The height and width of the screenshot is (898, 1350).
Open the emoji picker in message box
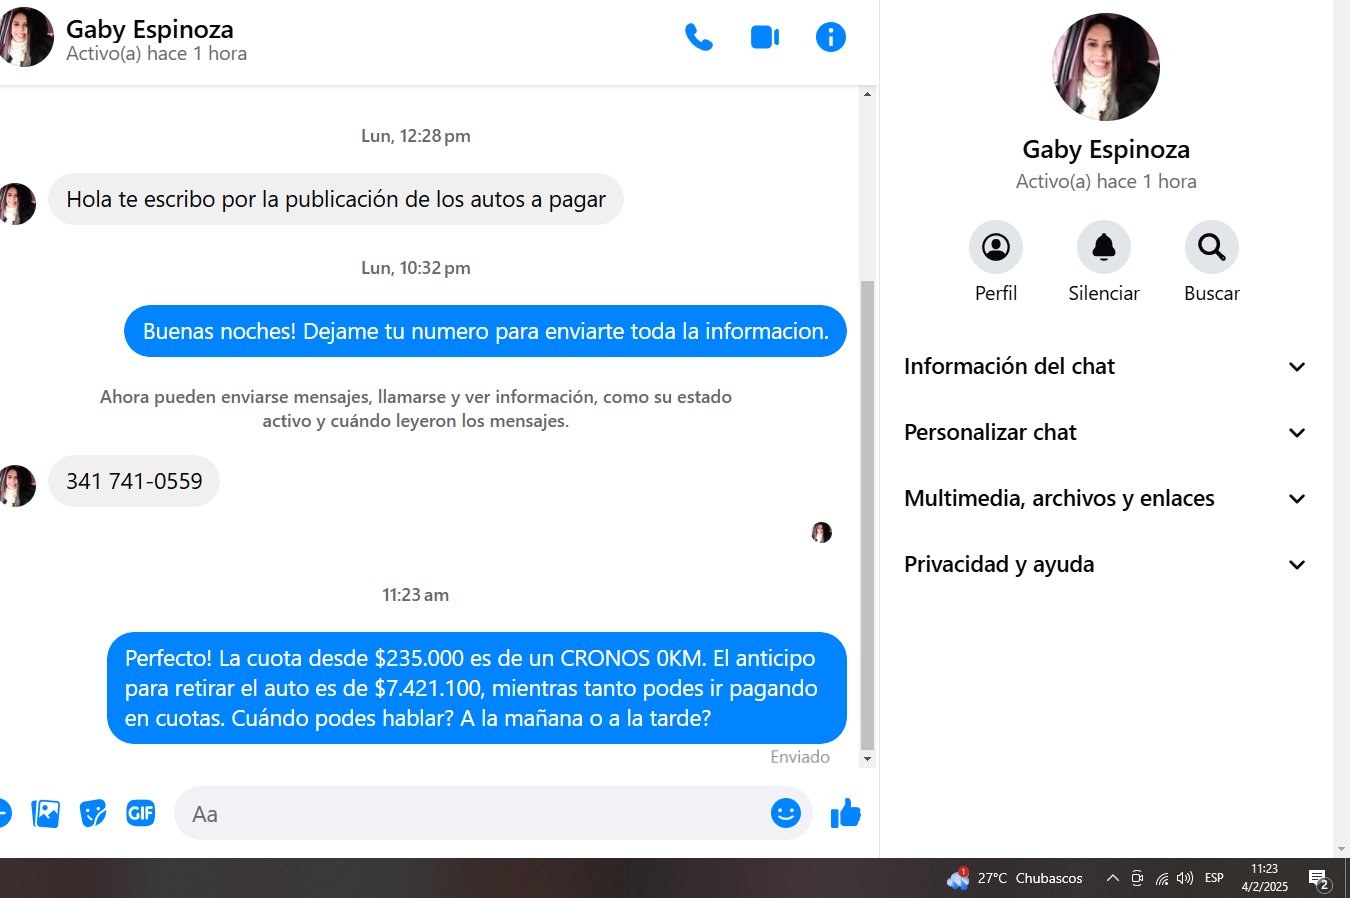(x=786, y=813)
